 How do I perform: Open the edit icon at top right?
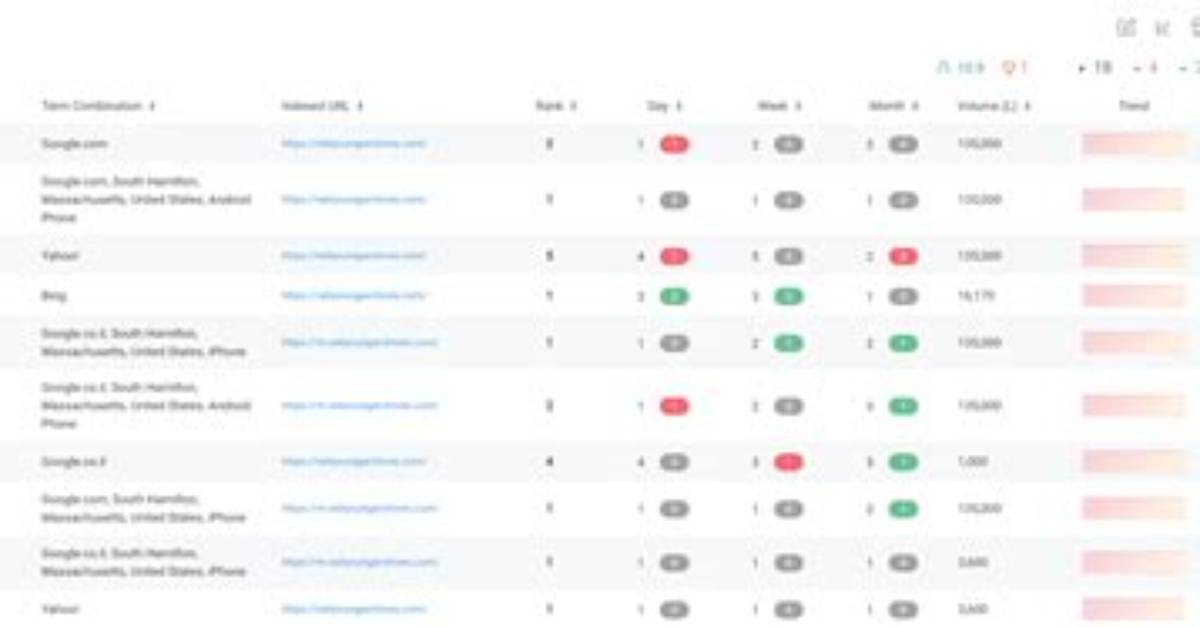pyautogui.click(x=1126, y=28)
